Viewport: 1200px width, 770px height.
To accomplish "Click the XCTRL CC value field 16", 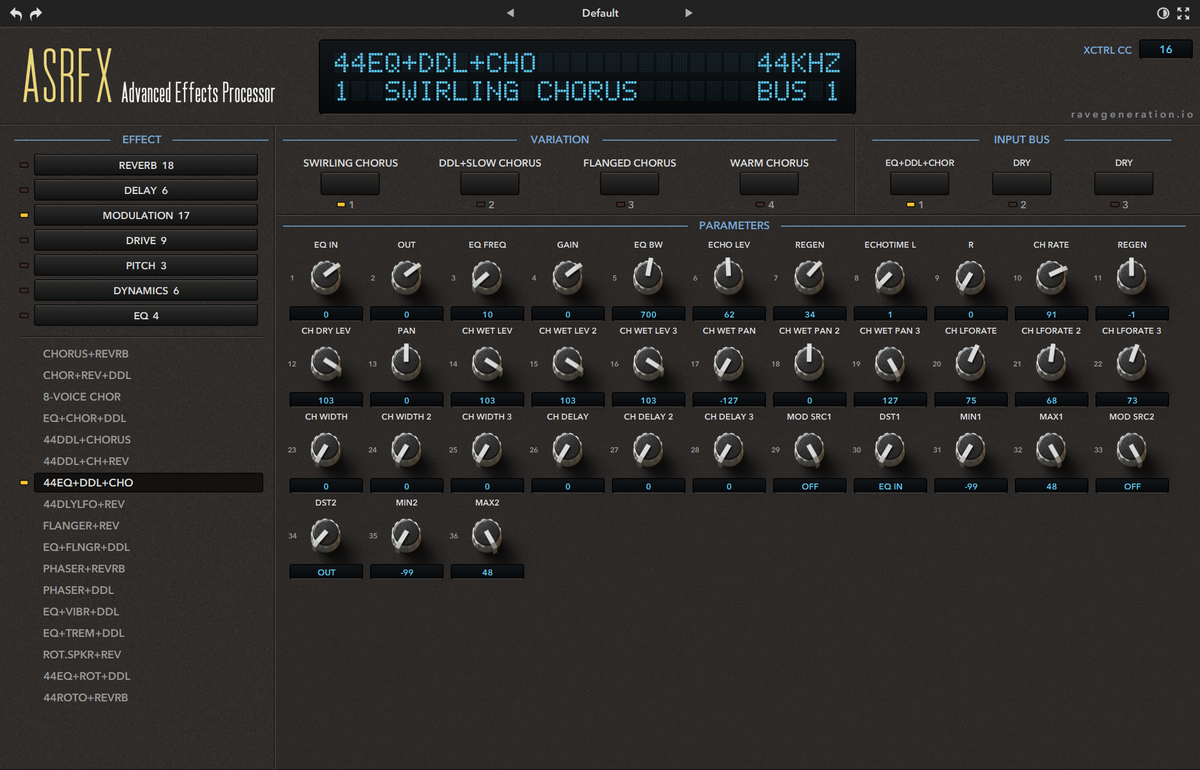I will coord(1166,49).
